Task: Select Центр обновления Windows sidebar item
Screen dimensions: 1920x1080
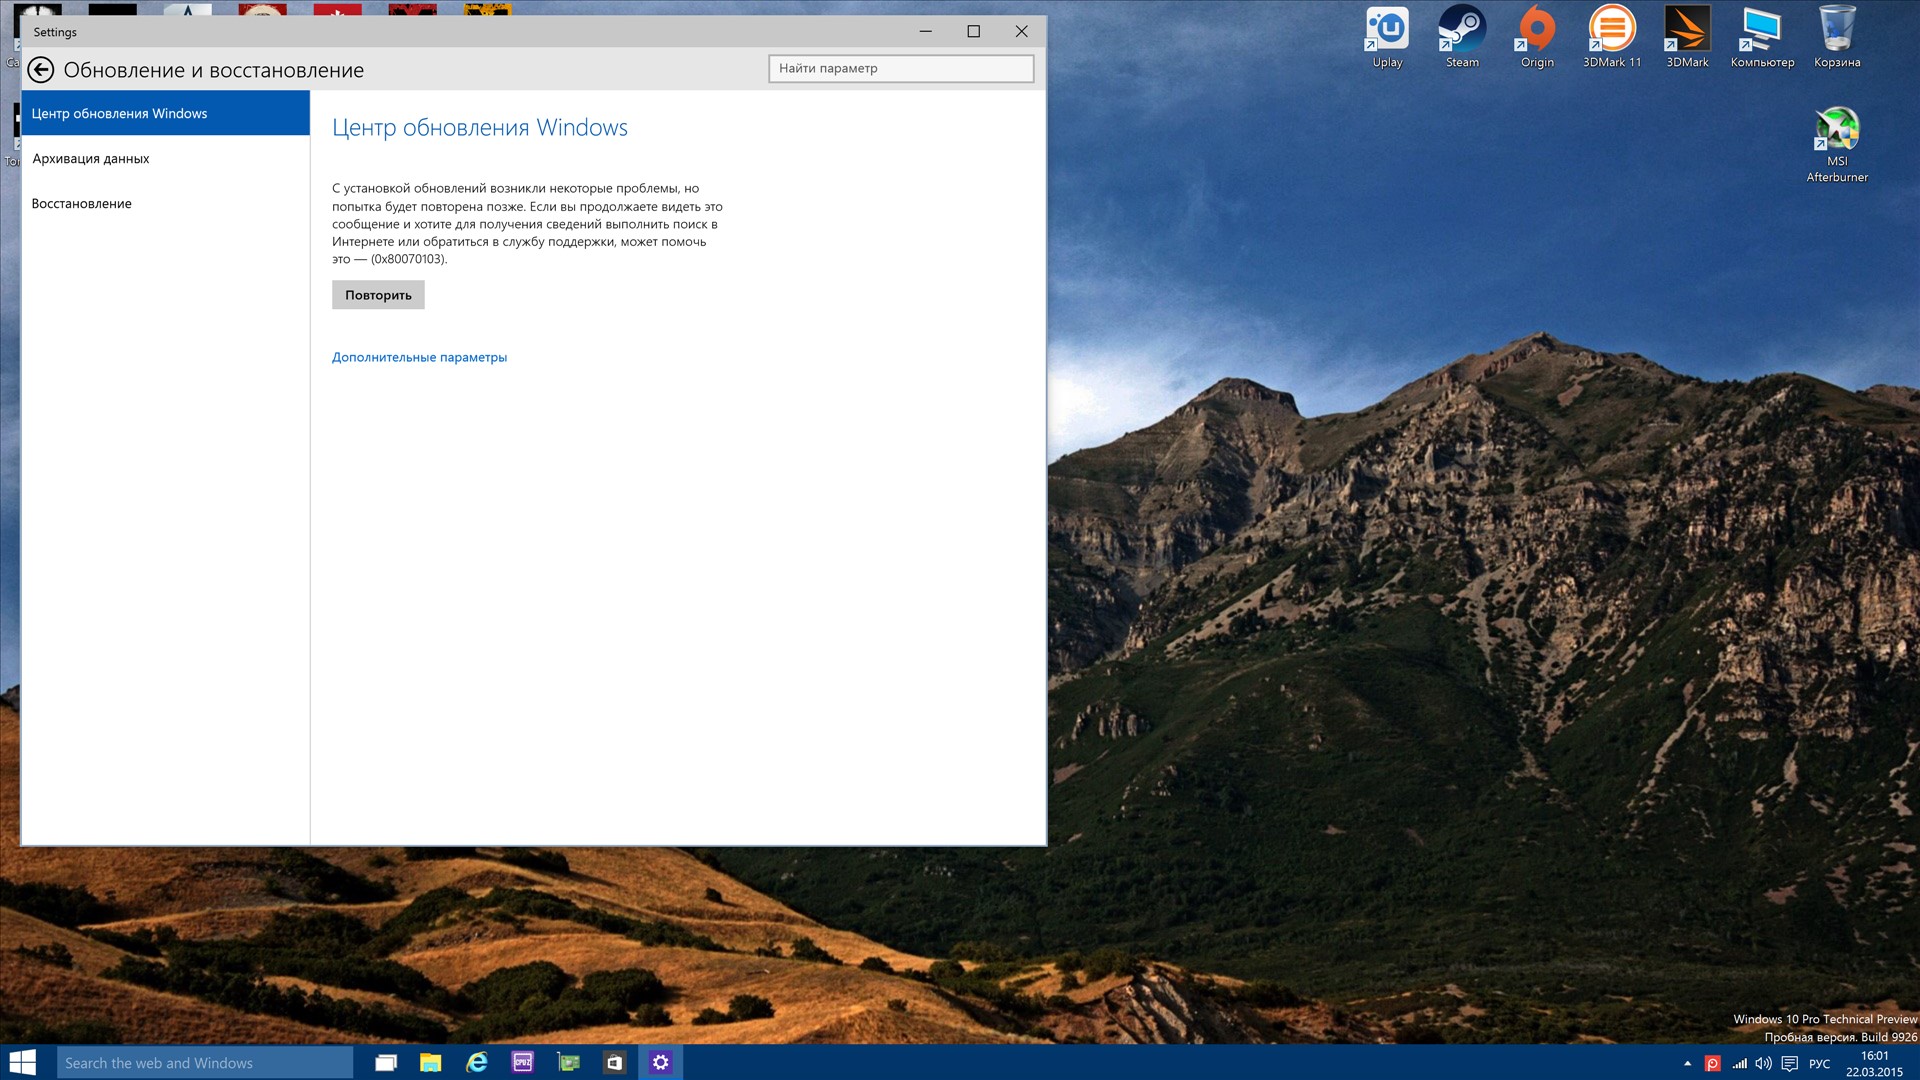Action: pyautogui.click(x=120, y=114)
